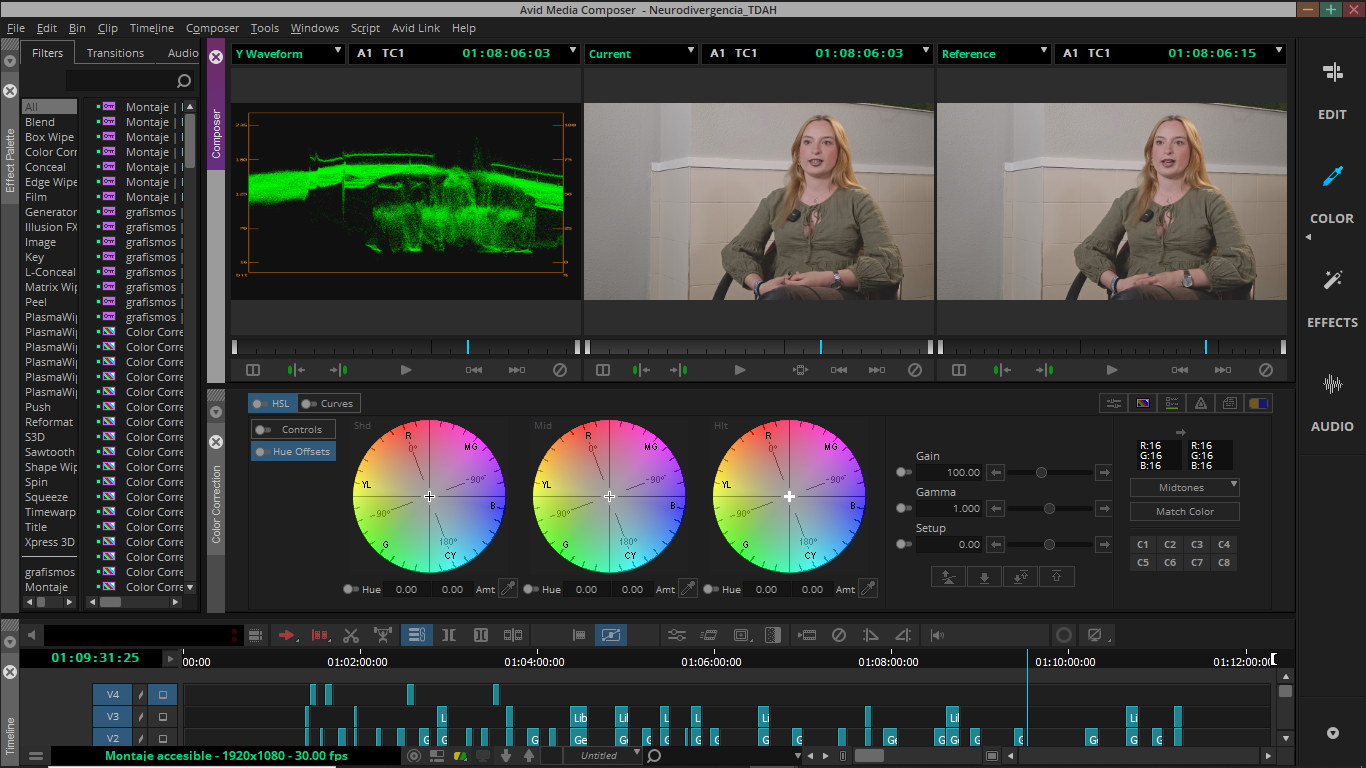Open the Avid Link menu
Image resolution: width=1366 pixels, height=768 pixels.
tap(416, 28)
